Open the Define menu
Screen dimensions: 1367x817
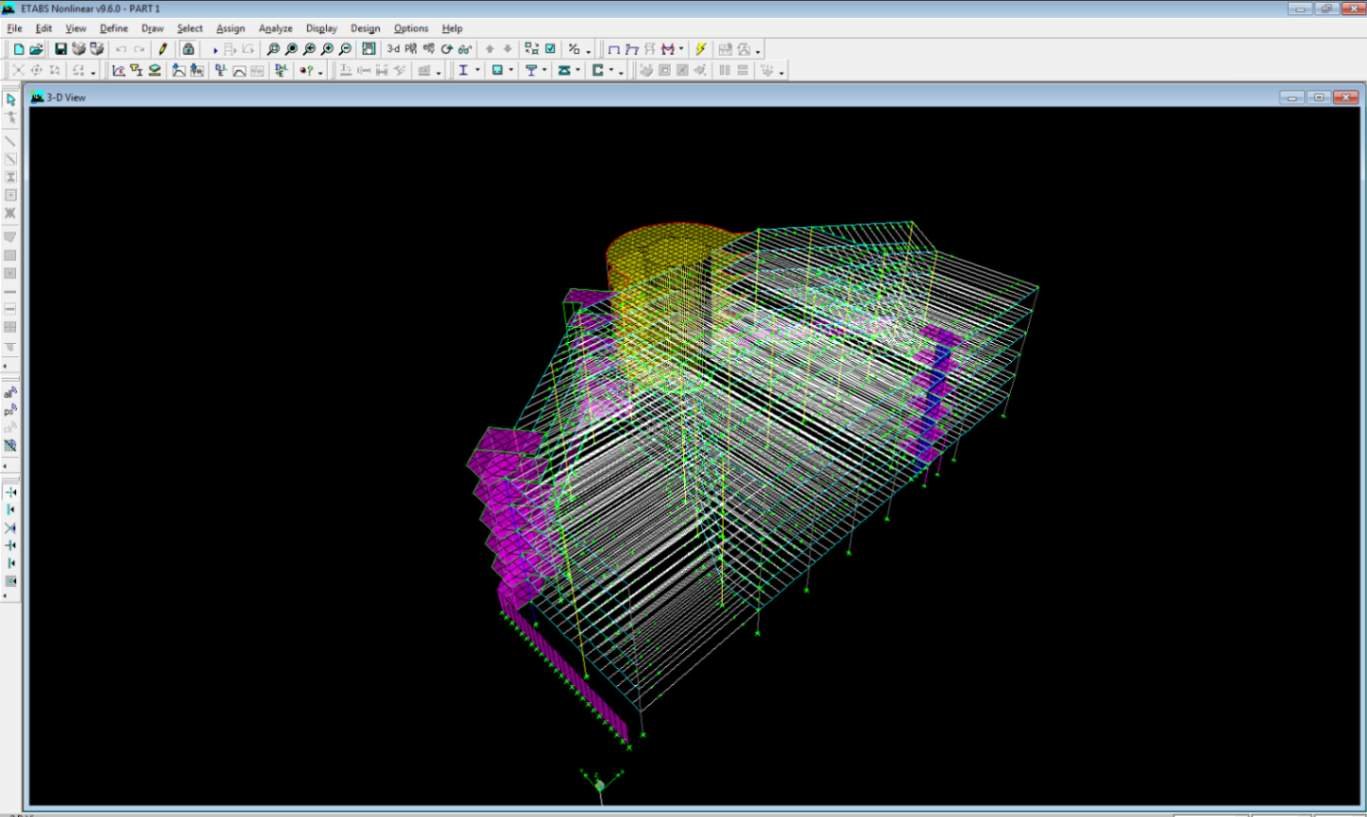click(x=114, y=28)
